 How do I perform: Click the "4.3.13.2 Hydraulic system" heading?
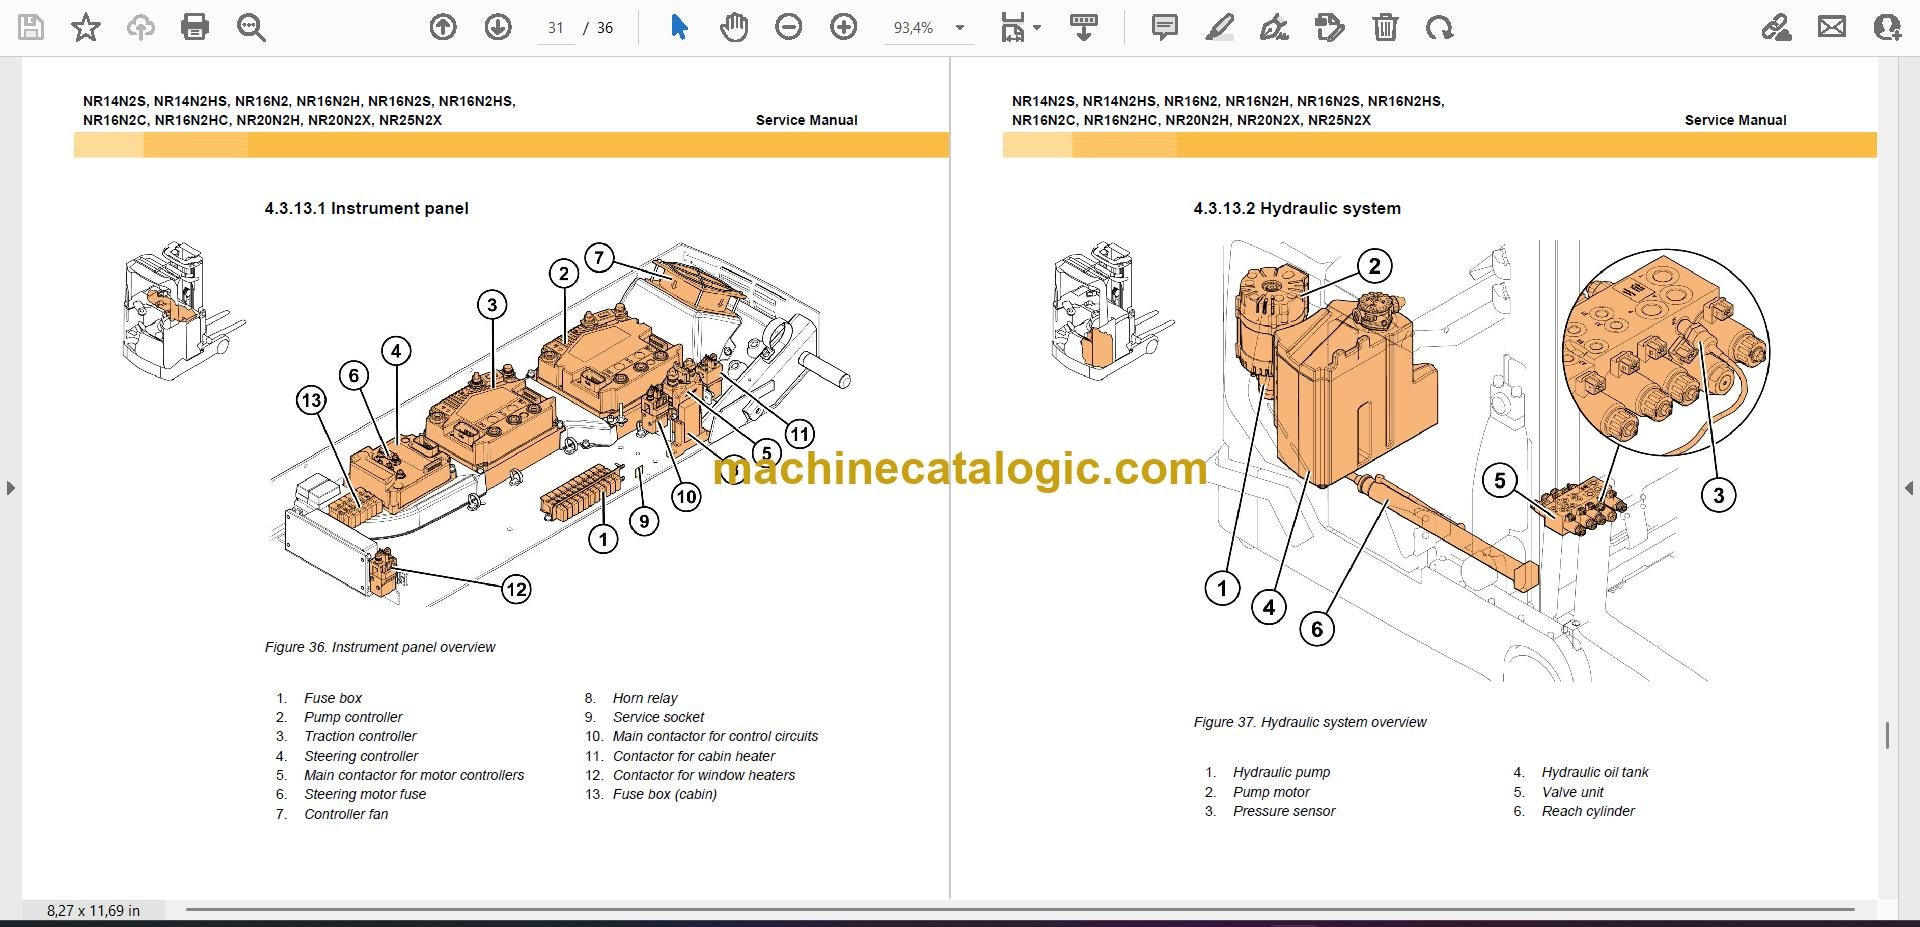tap(1297, 208)
